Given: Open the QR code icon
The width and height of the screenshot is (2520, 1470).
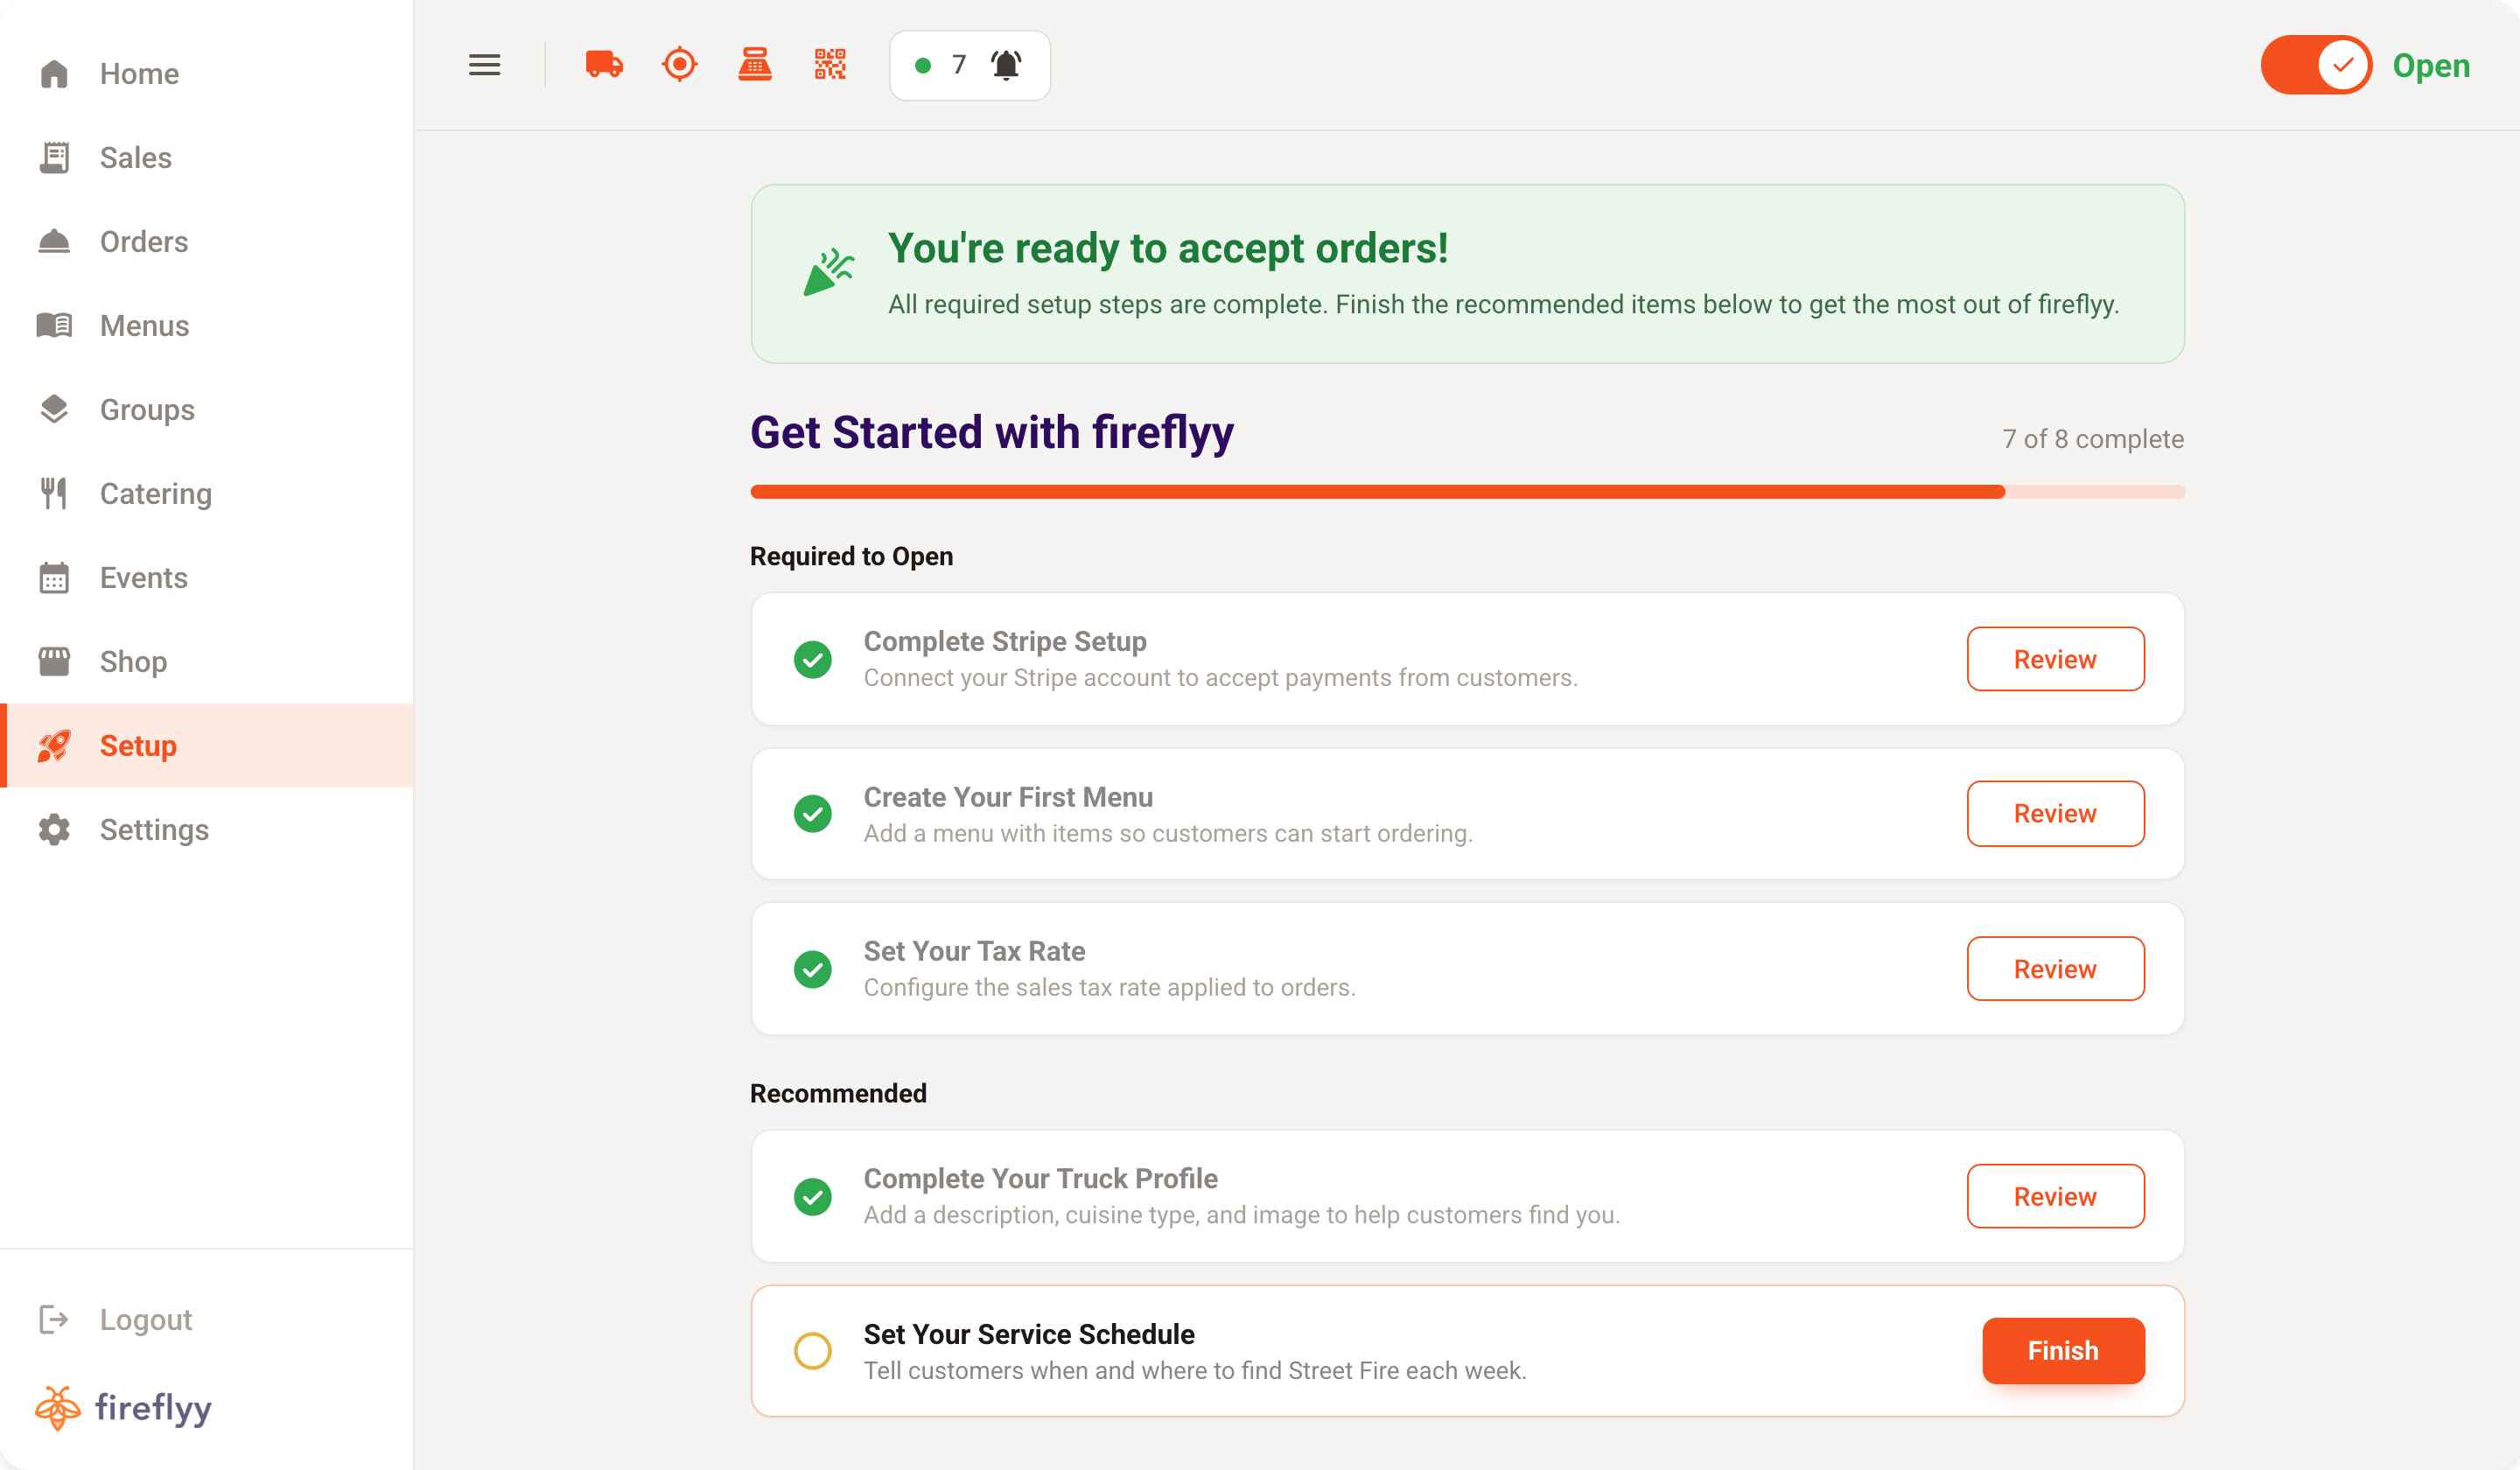Looking at the screenshot, I should click(x=830, y=65).
